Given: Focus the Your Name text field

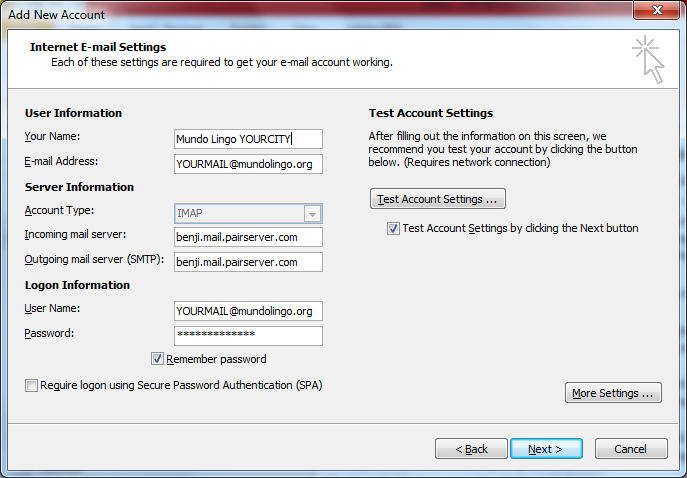Looking at the screenshot, I should tap(248, 139).
